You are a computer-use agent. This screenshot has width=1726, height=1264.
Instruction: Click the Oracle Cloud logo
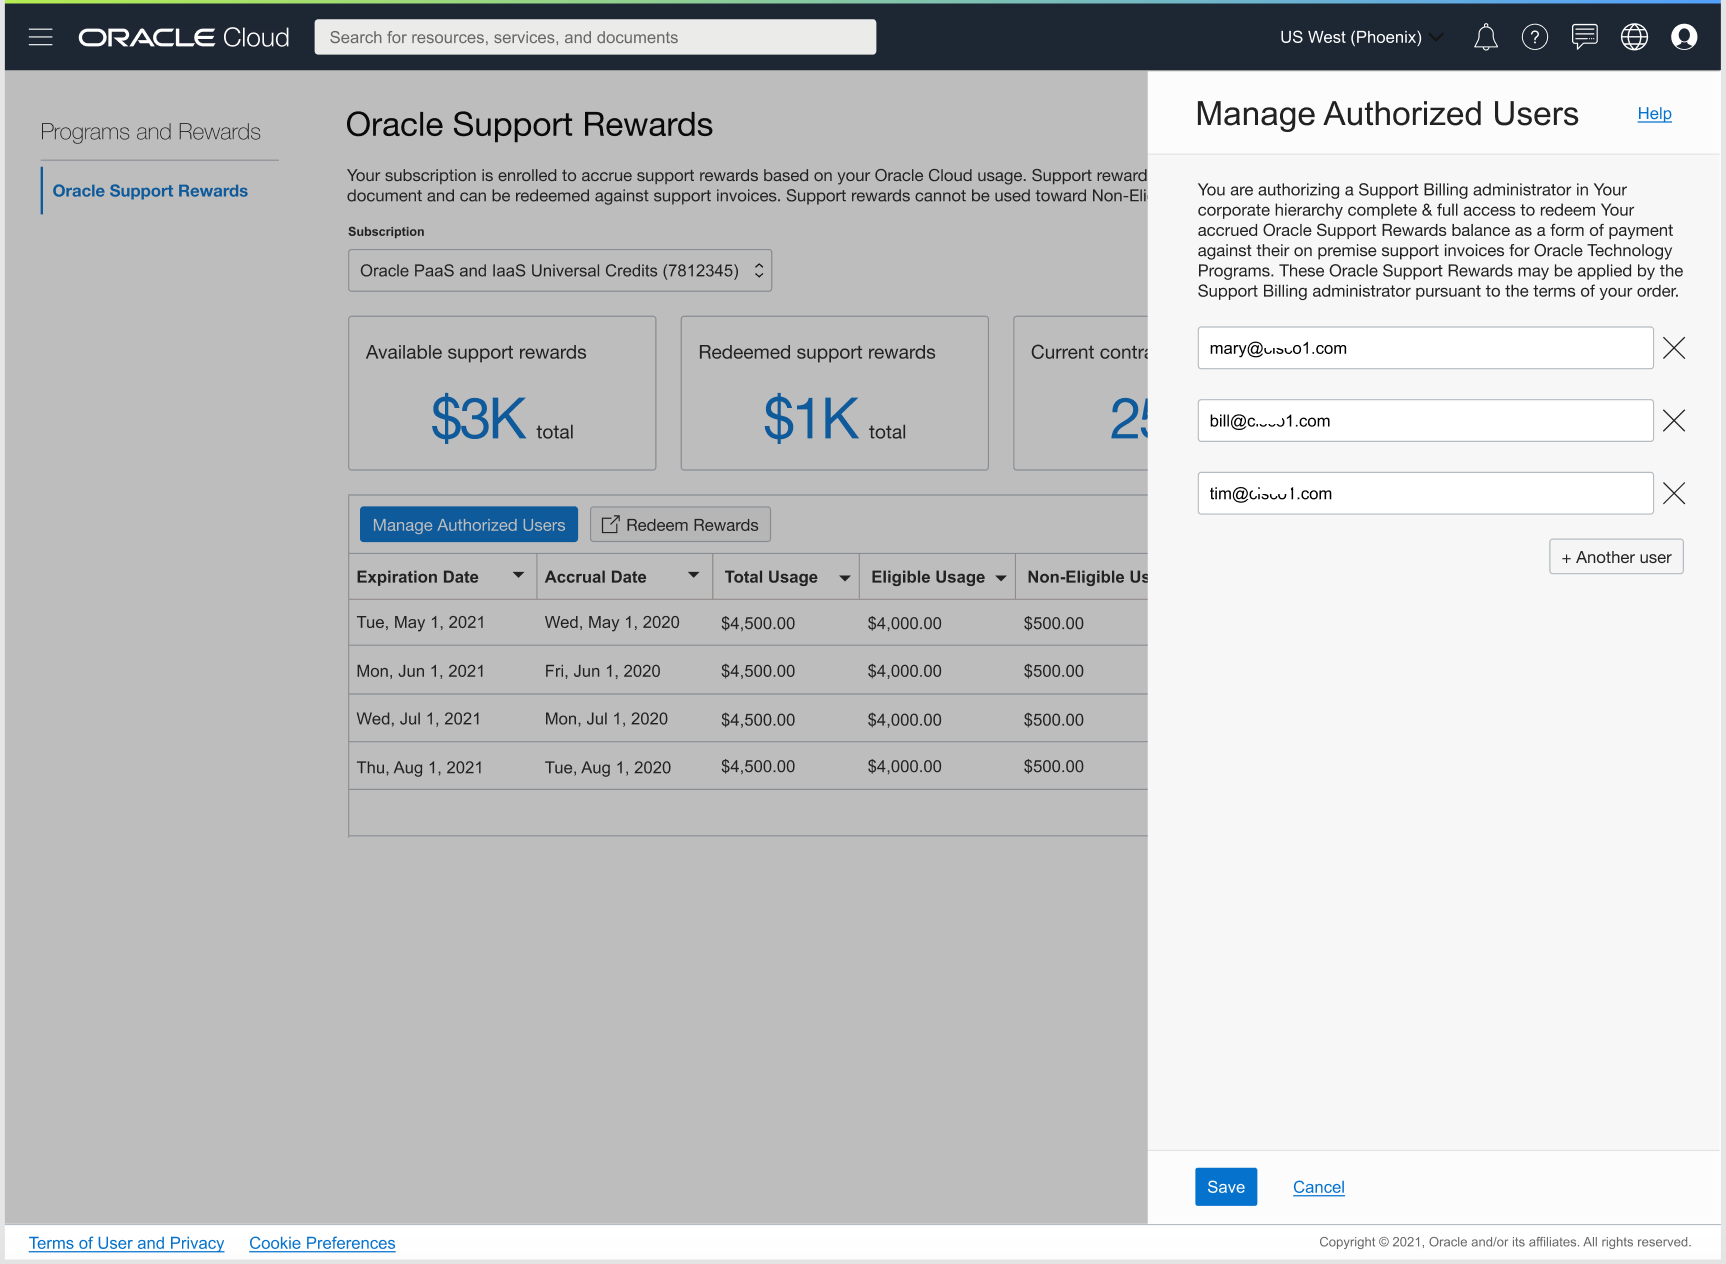point(183,37)
